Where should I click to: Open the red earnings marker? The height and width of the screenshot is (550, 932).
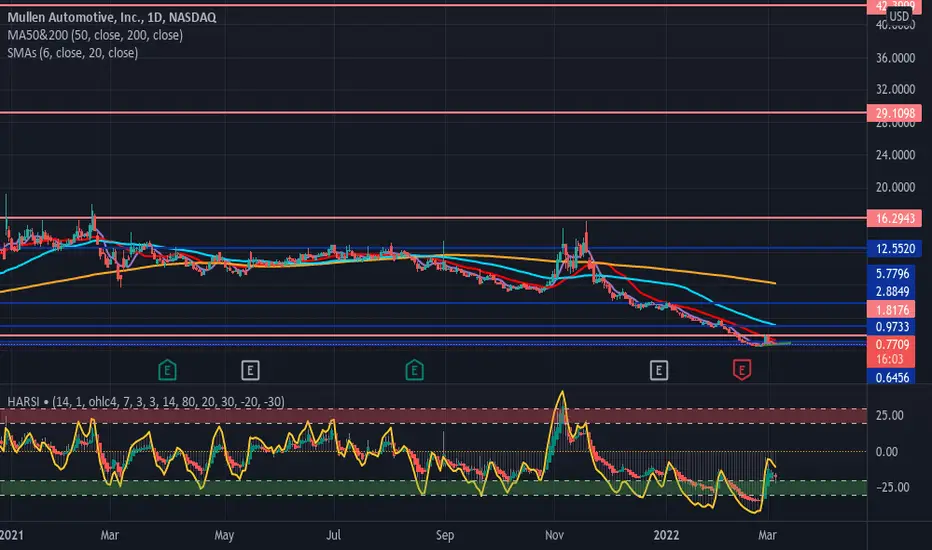[742, 370]
